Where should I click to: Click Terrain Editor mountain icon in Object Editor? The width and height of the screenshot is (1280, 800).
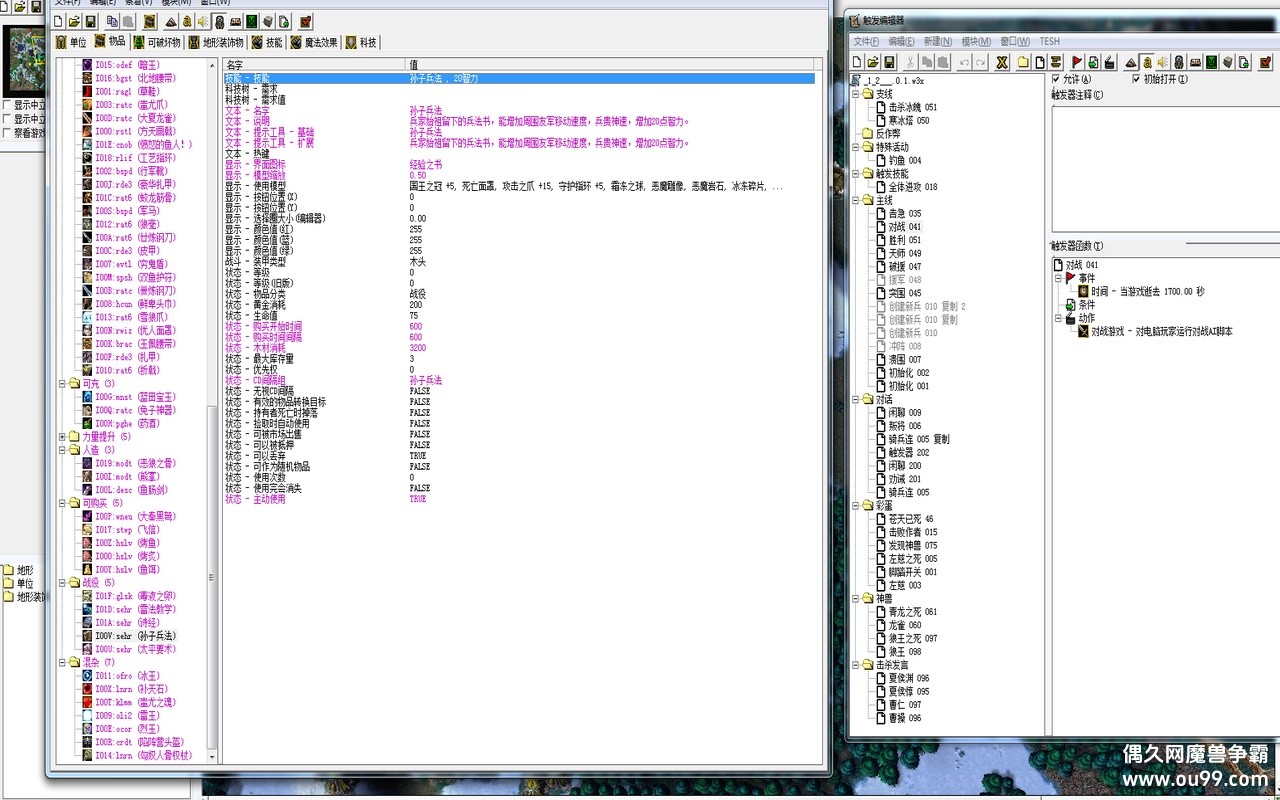click(171, 21)
